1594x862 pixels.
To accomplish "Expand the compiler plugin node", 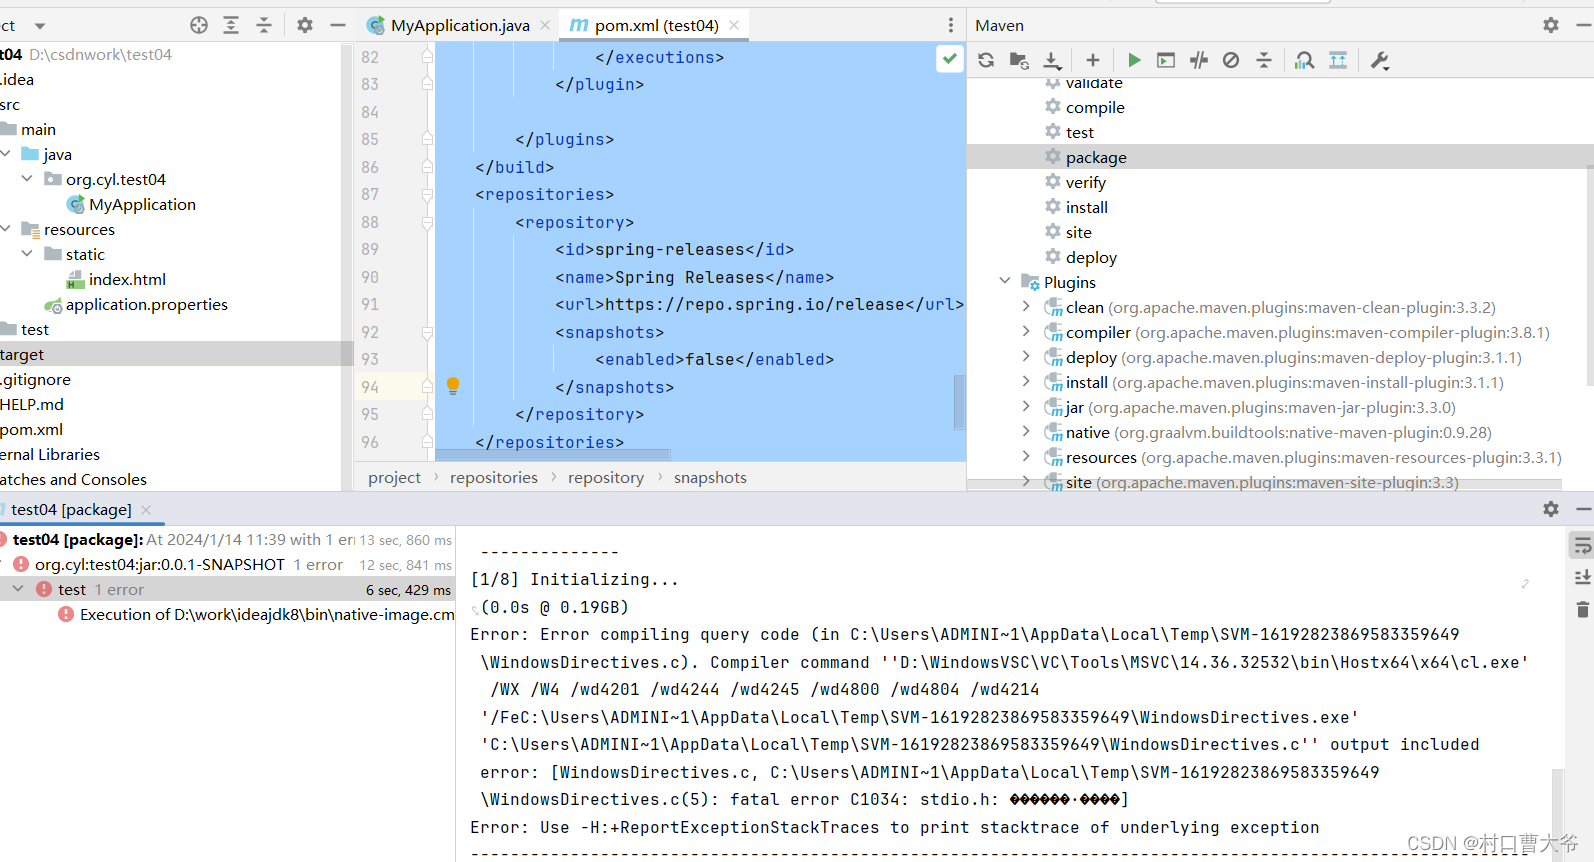I will (1026, 332).
